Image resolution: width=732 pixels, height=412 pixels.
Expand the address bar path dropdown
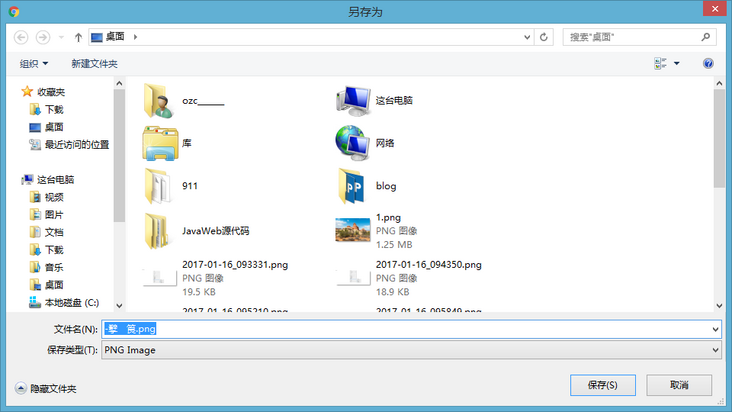pyautogui.click(x=527, y=37)
